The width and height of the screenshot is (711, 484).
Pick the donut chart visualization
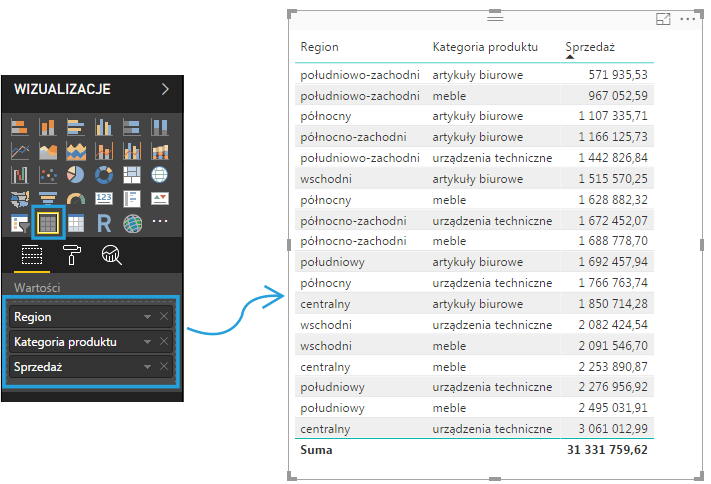pyautogui.click(x=103, y=174)
